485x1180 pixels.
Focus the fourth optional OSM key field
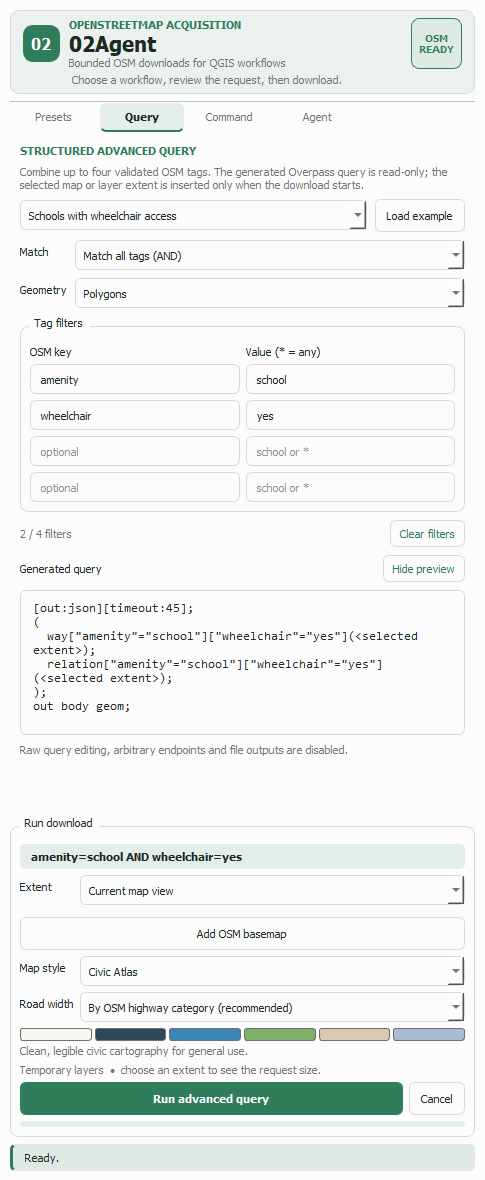point(135,488)
